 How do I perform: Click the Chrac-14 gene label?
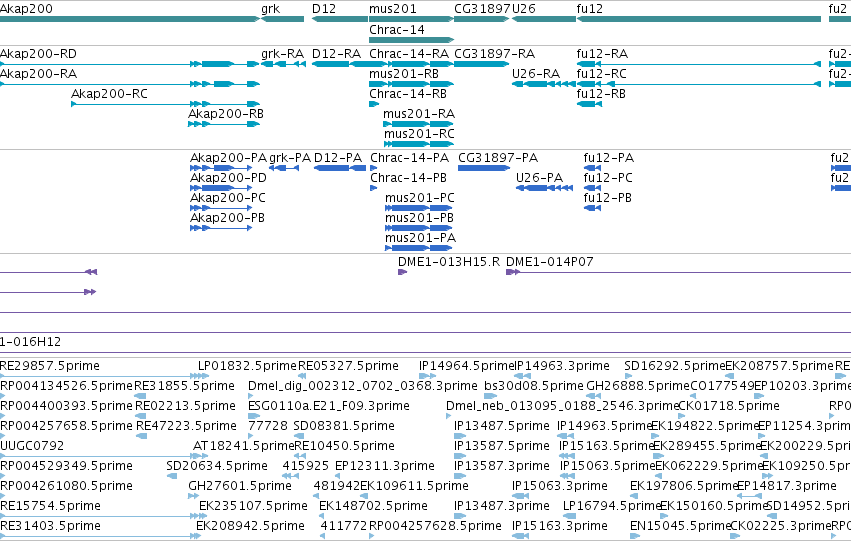point(397,30)
